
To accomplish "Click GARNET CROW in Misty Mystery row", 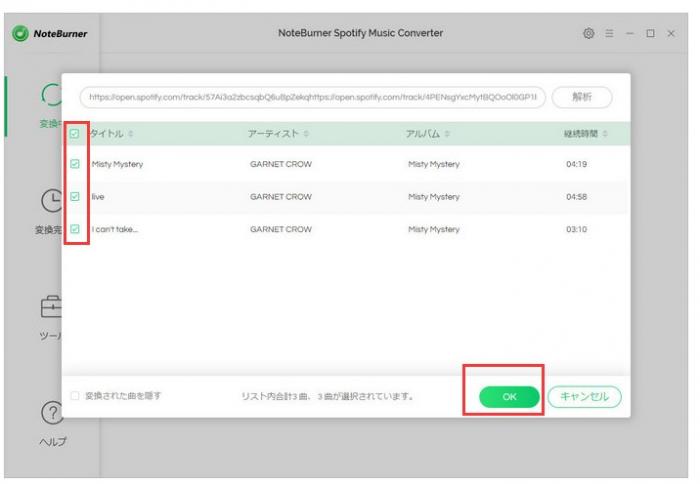I will coord(281,164).
